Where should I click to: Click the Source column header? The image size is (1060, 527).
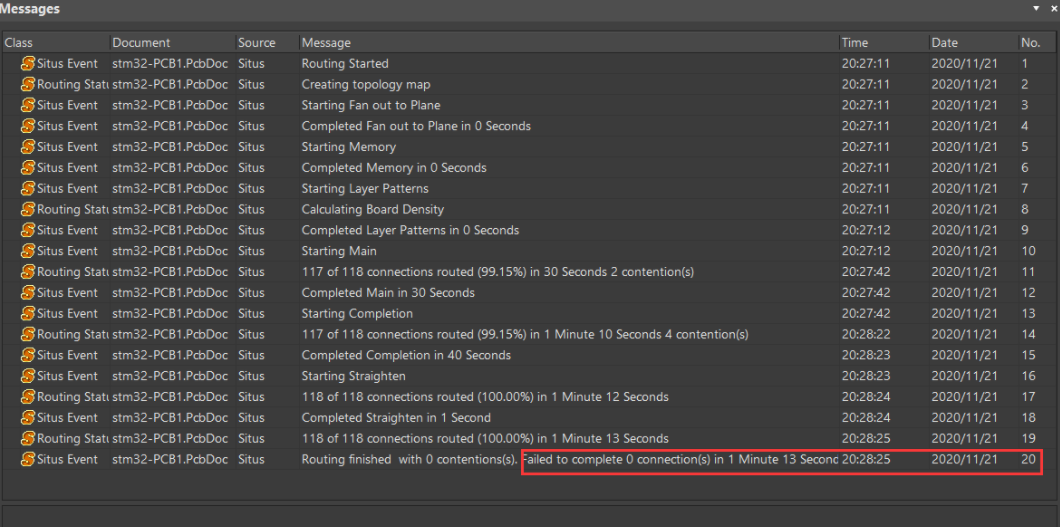[266, 43]
